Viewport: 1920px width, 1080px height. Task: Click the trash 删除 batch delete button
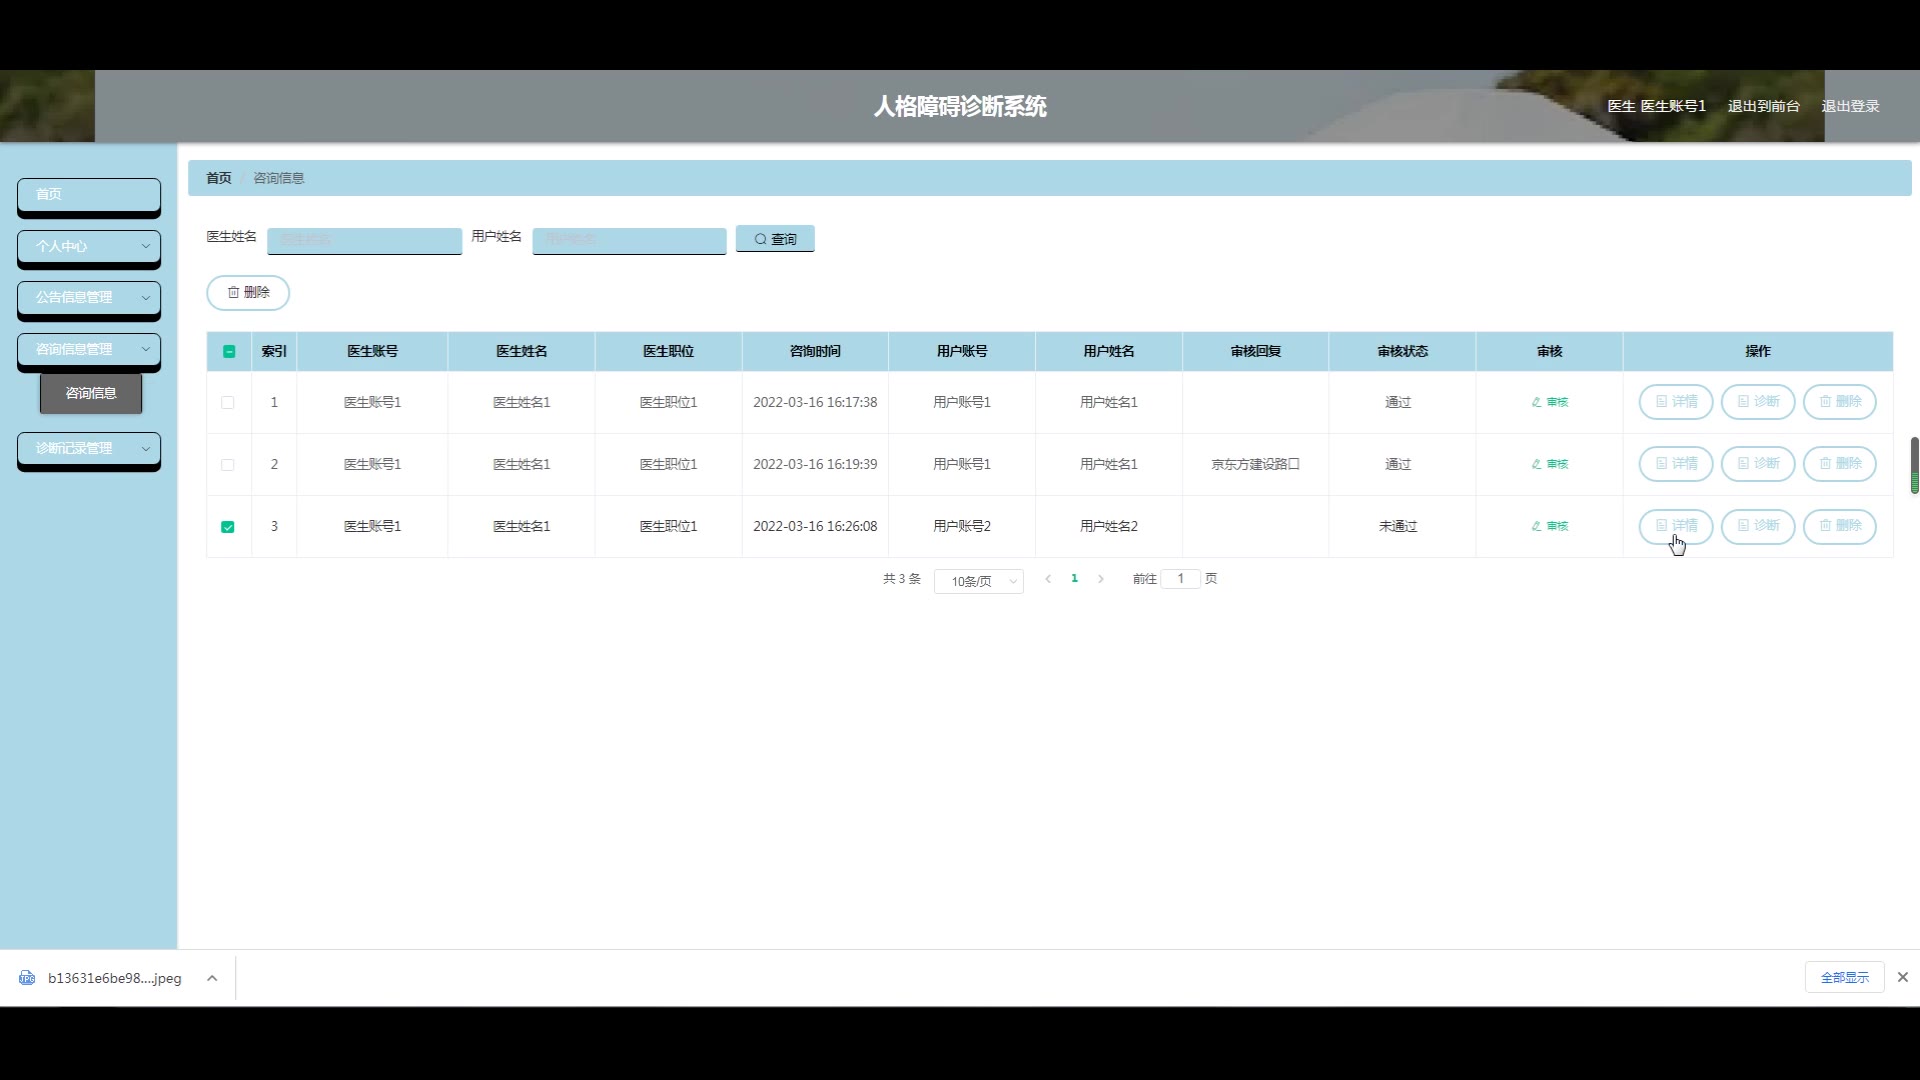pos(248,292)
